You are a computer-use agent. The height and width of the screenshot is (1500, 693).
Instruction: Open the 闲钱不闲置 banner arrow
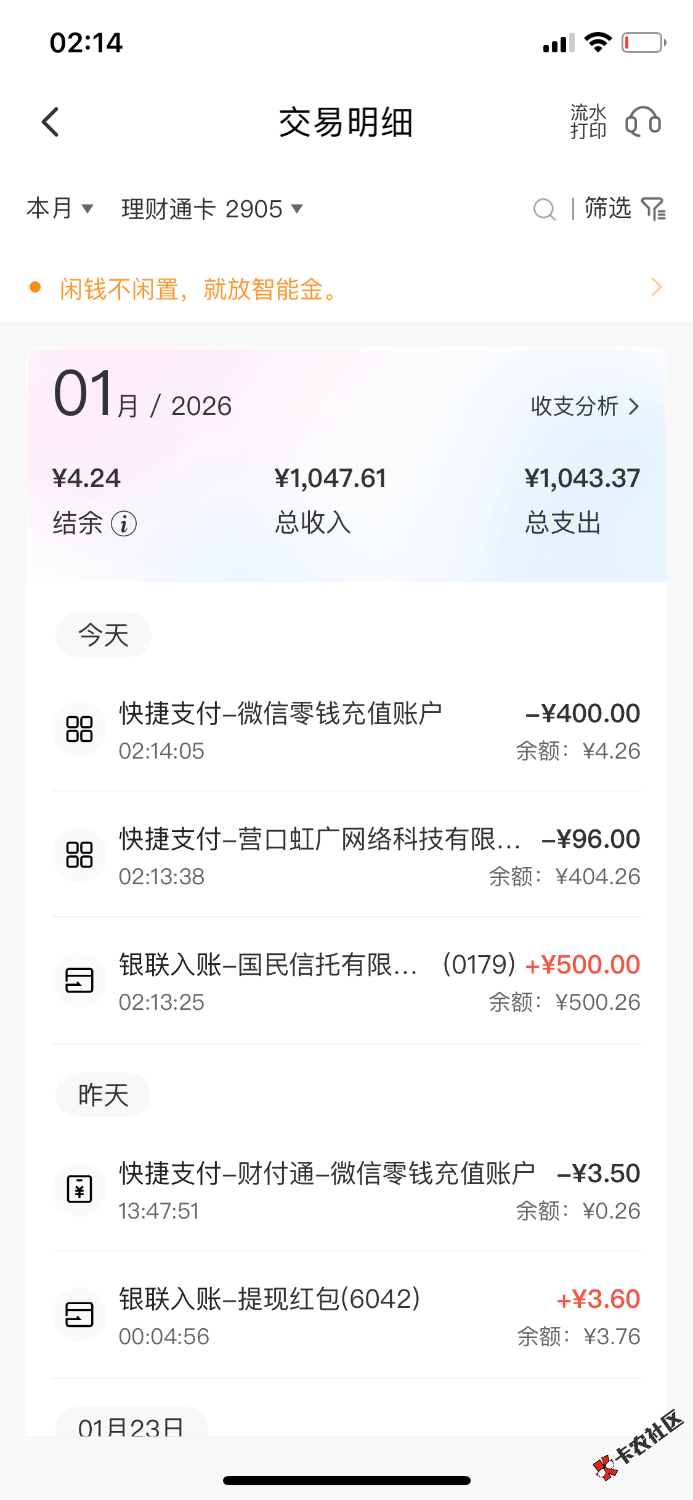(x=656, y=288)
